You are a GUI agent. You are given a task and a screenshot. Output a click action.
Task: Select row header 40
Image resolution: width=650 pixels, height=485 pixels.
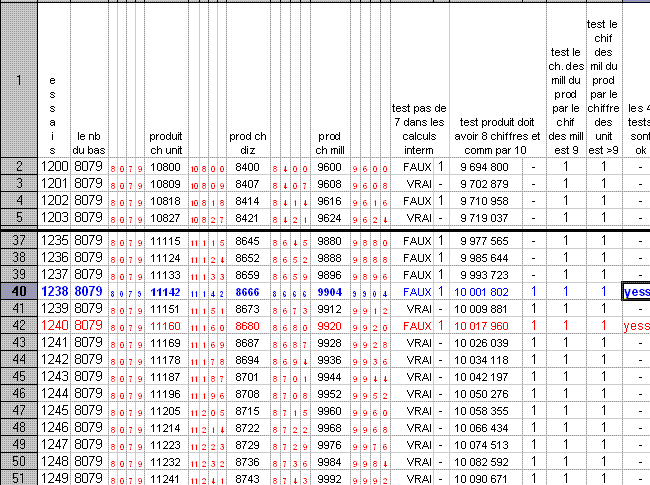pyautogui.click(x=18, y=291)
